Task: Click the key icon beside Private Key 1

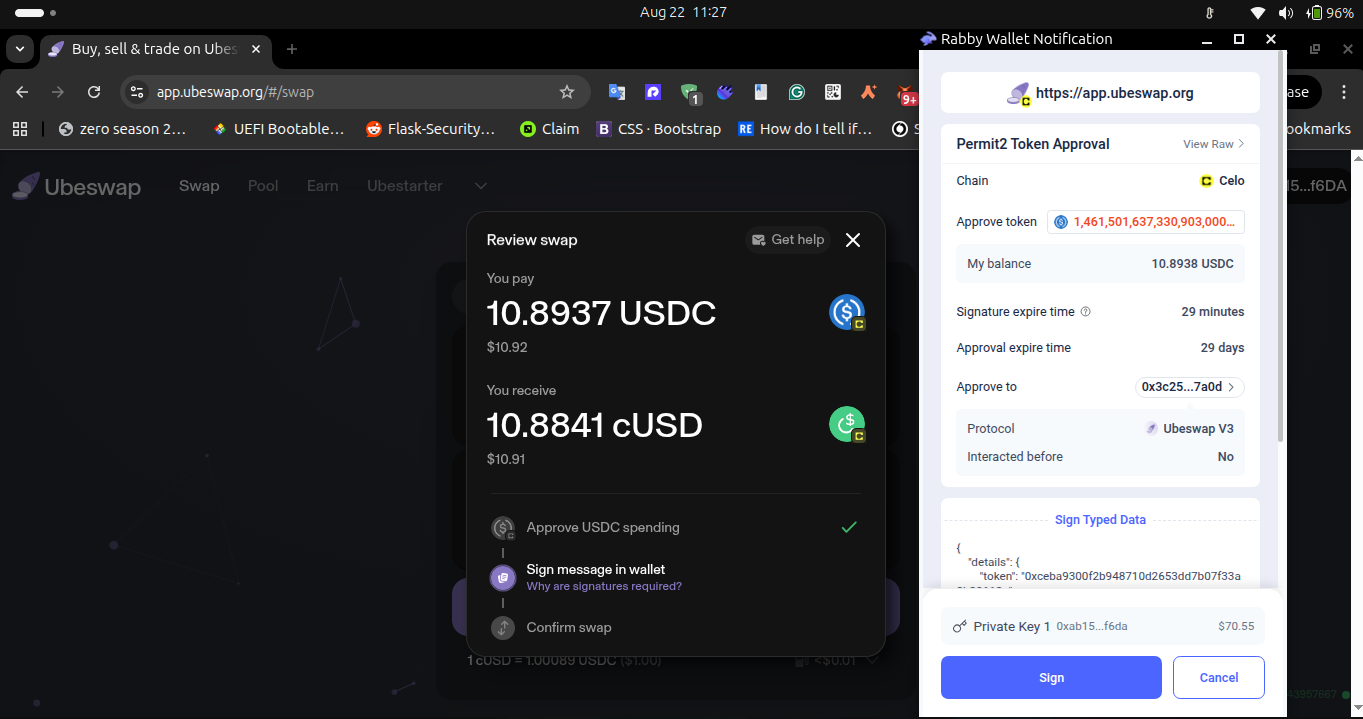Action: [x=960, y=626]
